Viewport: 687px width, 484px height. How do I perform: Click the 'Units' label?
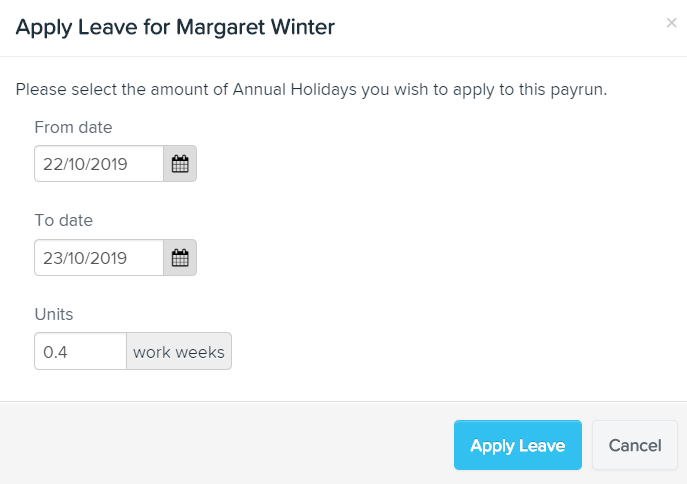click(54, 314)
